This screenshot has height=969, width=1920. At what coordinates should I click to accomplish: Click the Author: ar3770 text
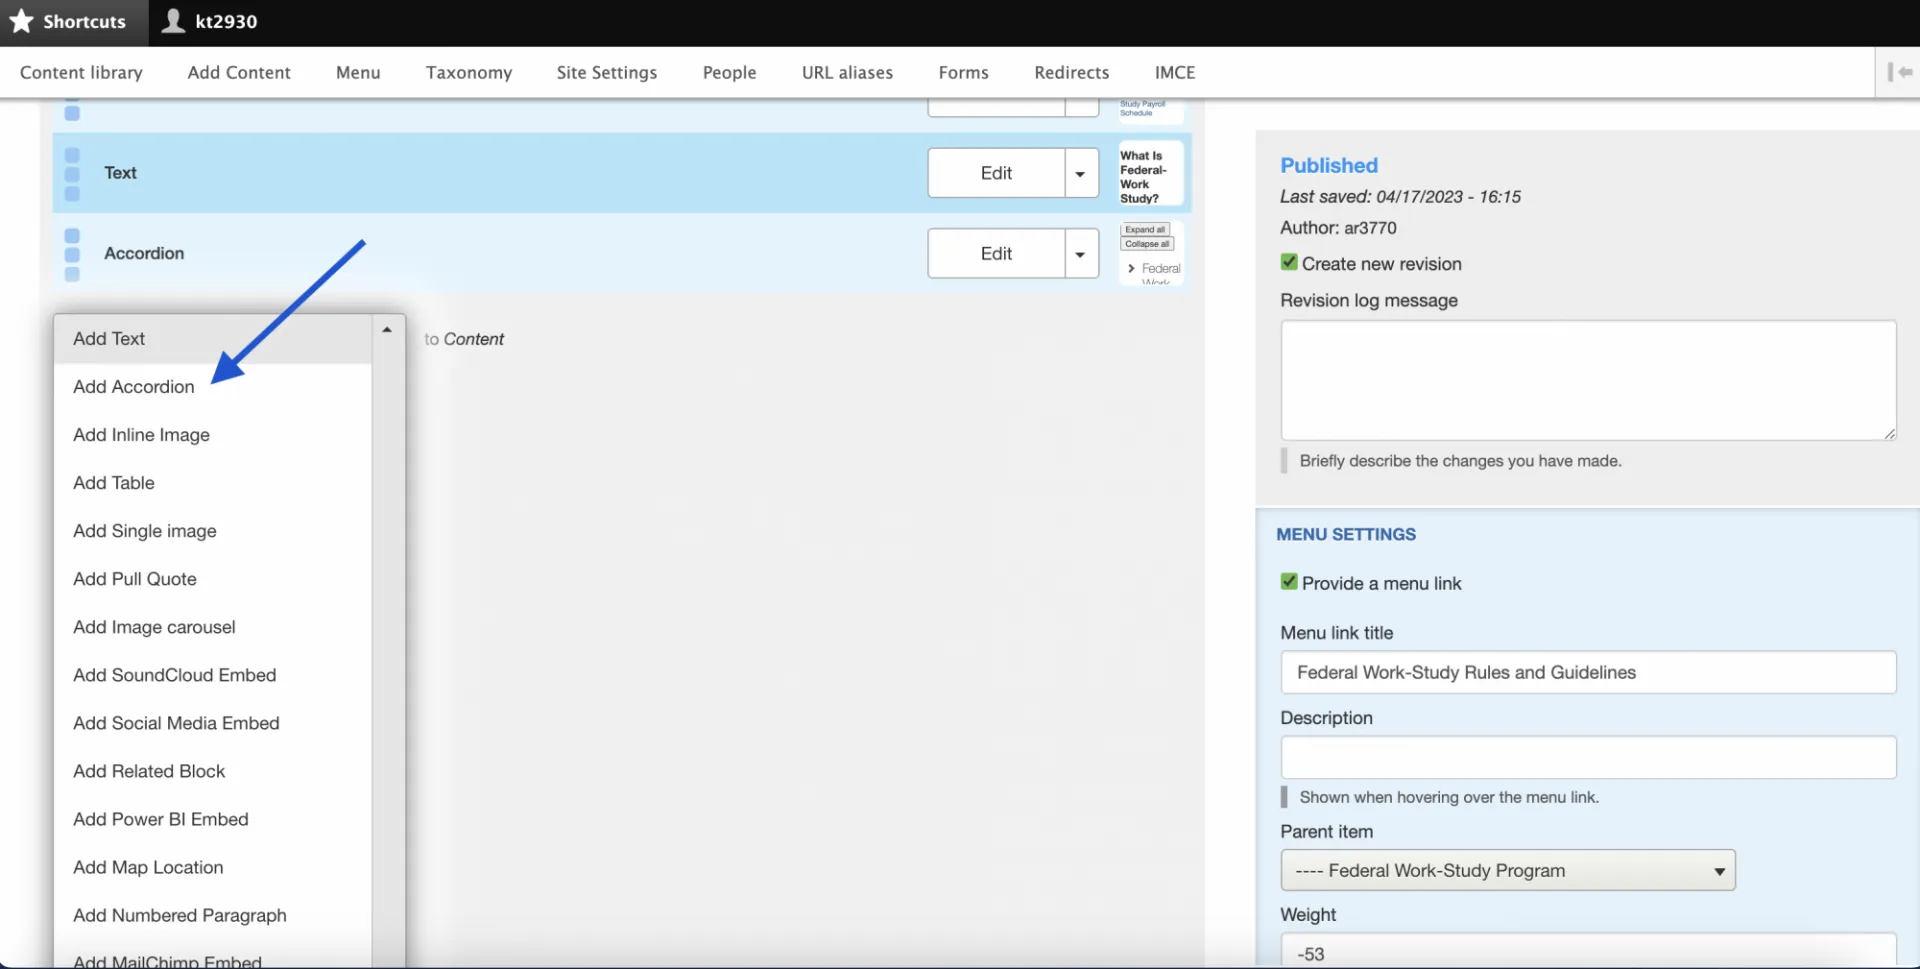pos(1338,228)
